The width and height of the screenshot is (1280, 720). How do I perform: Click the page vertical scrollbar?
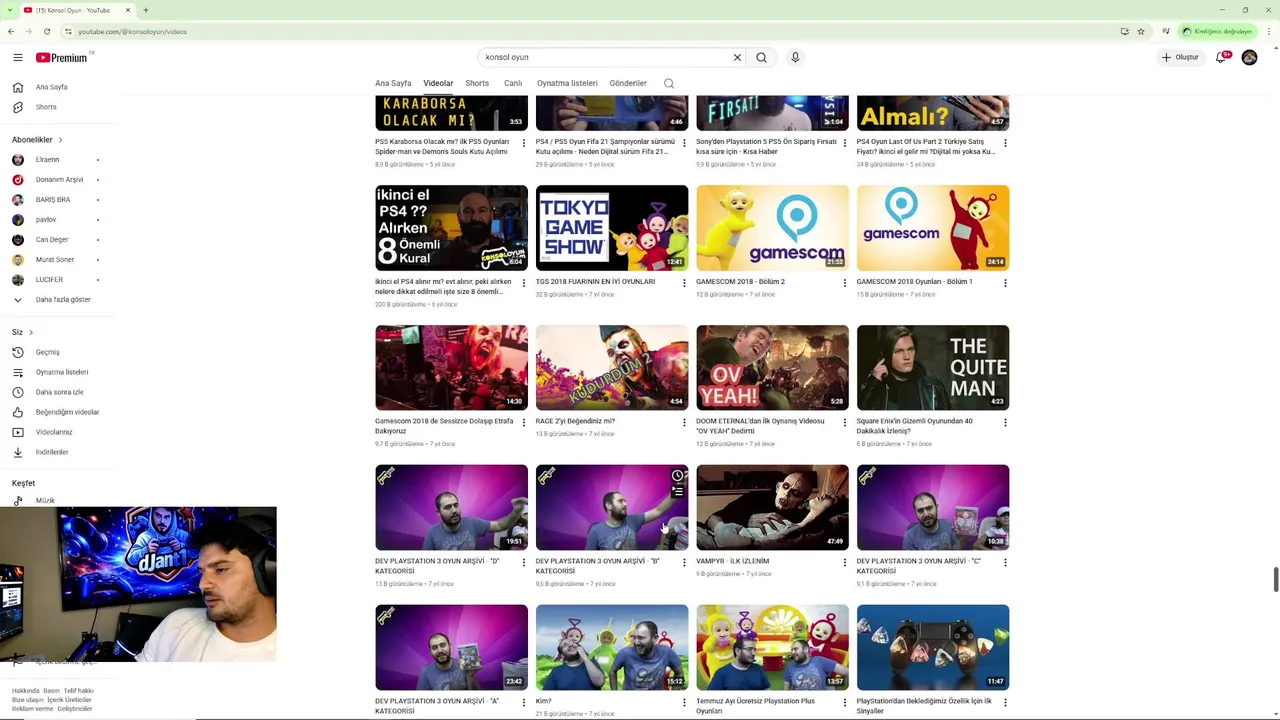coord(1275,580)
